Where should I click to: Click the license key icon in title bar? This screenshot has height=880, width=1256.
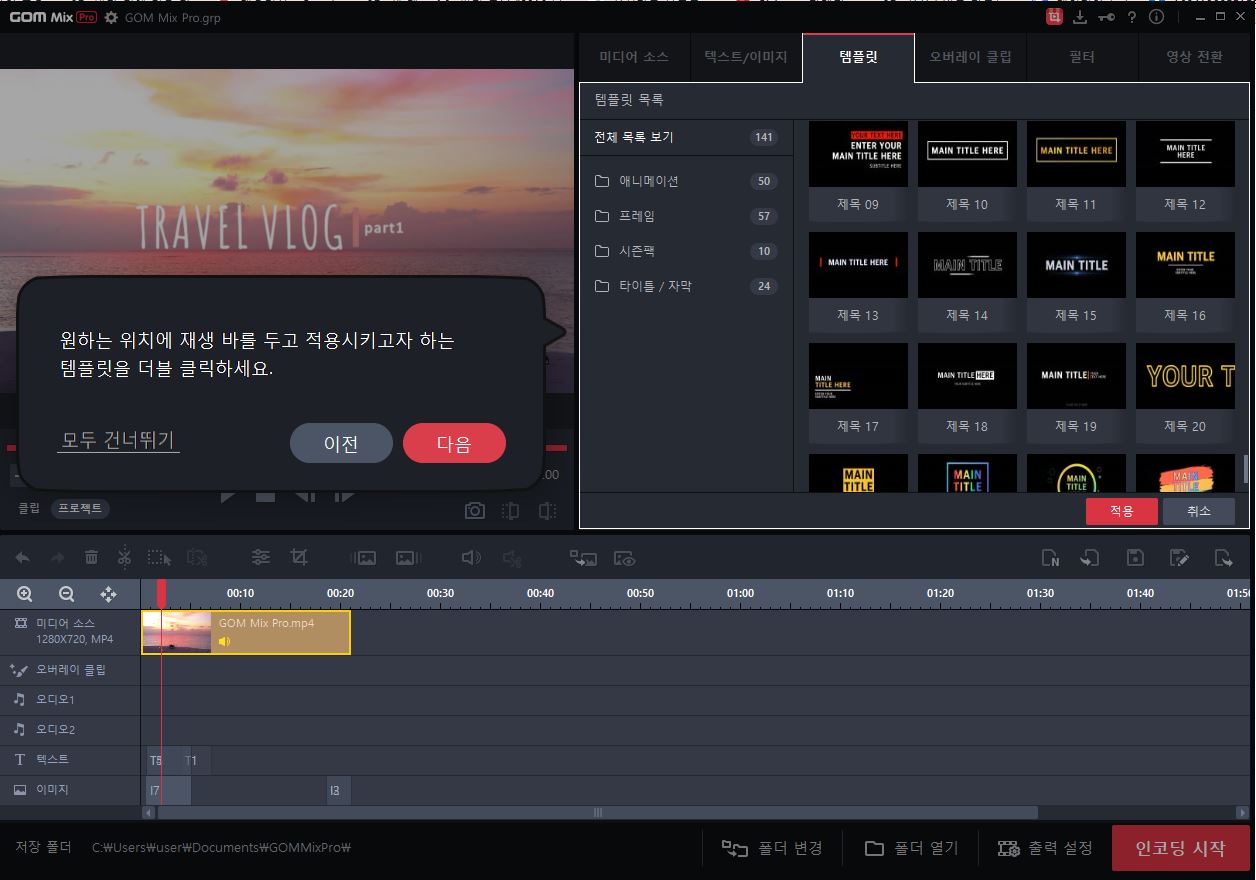(x=1106, y=17)
